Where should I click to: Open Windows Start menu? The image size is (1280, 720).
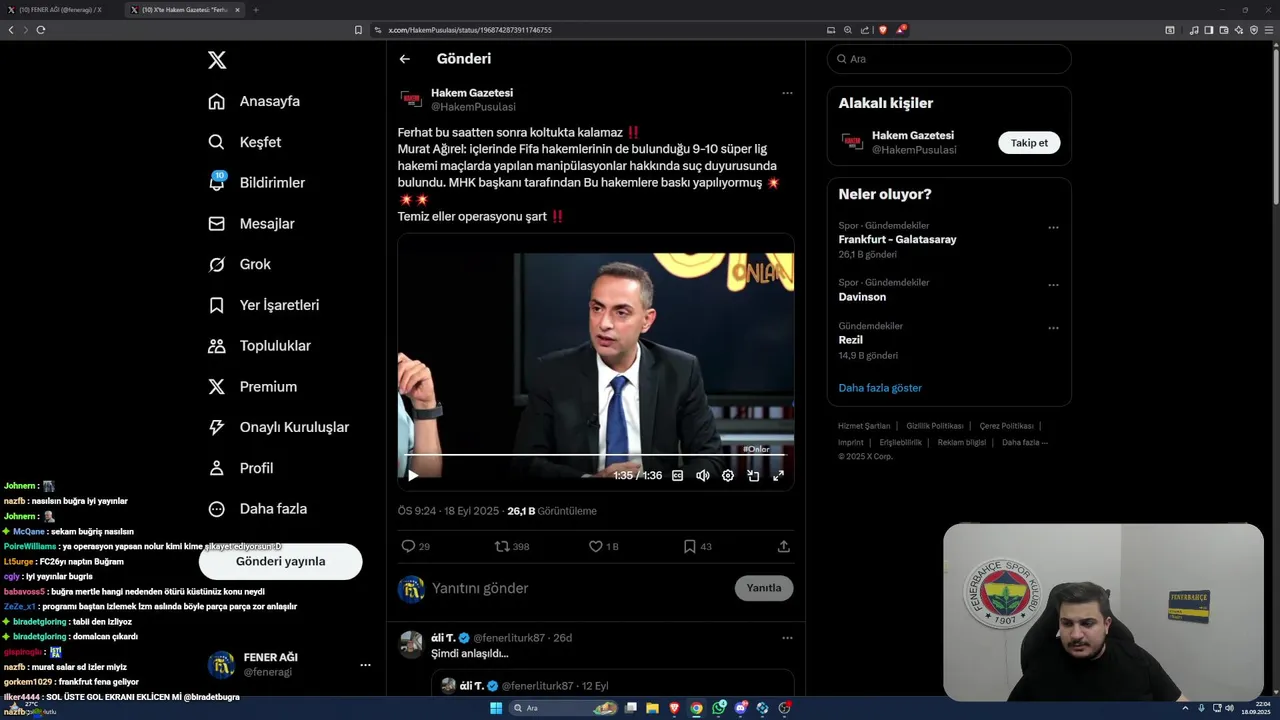tap(496, 708)
